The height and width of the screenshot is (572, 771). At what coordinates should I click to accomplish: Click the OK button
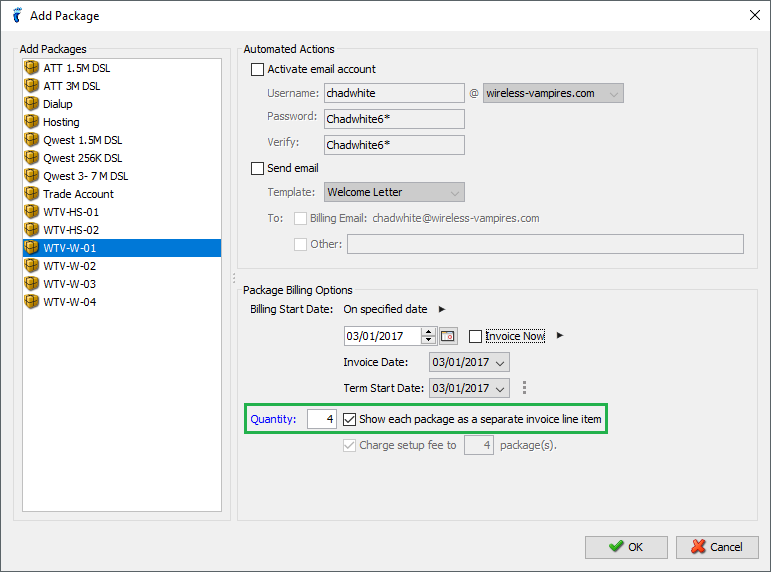626,547
